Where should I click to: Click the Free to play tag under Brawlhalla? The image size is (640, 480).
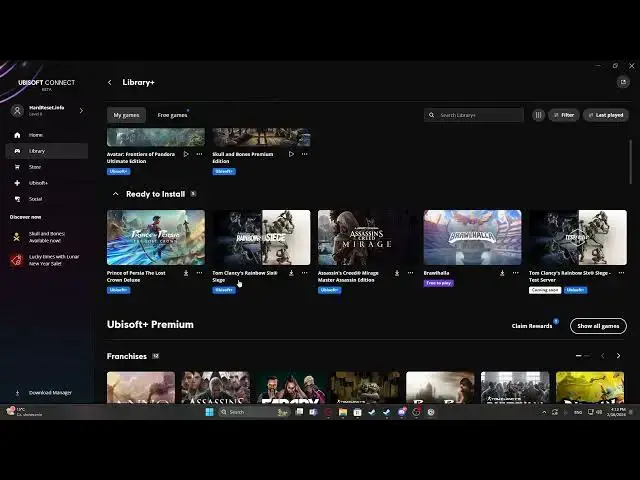(x=439, y=283)
